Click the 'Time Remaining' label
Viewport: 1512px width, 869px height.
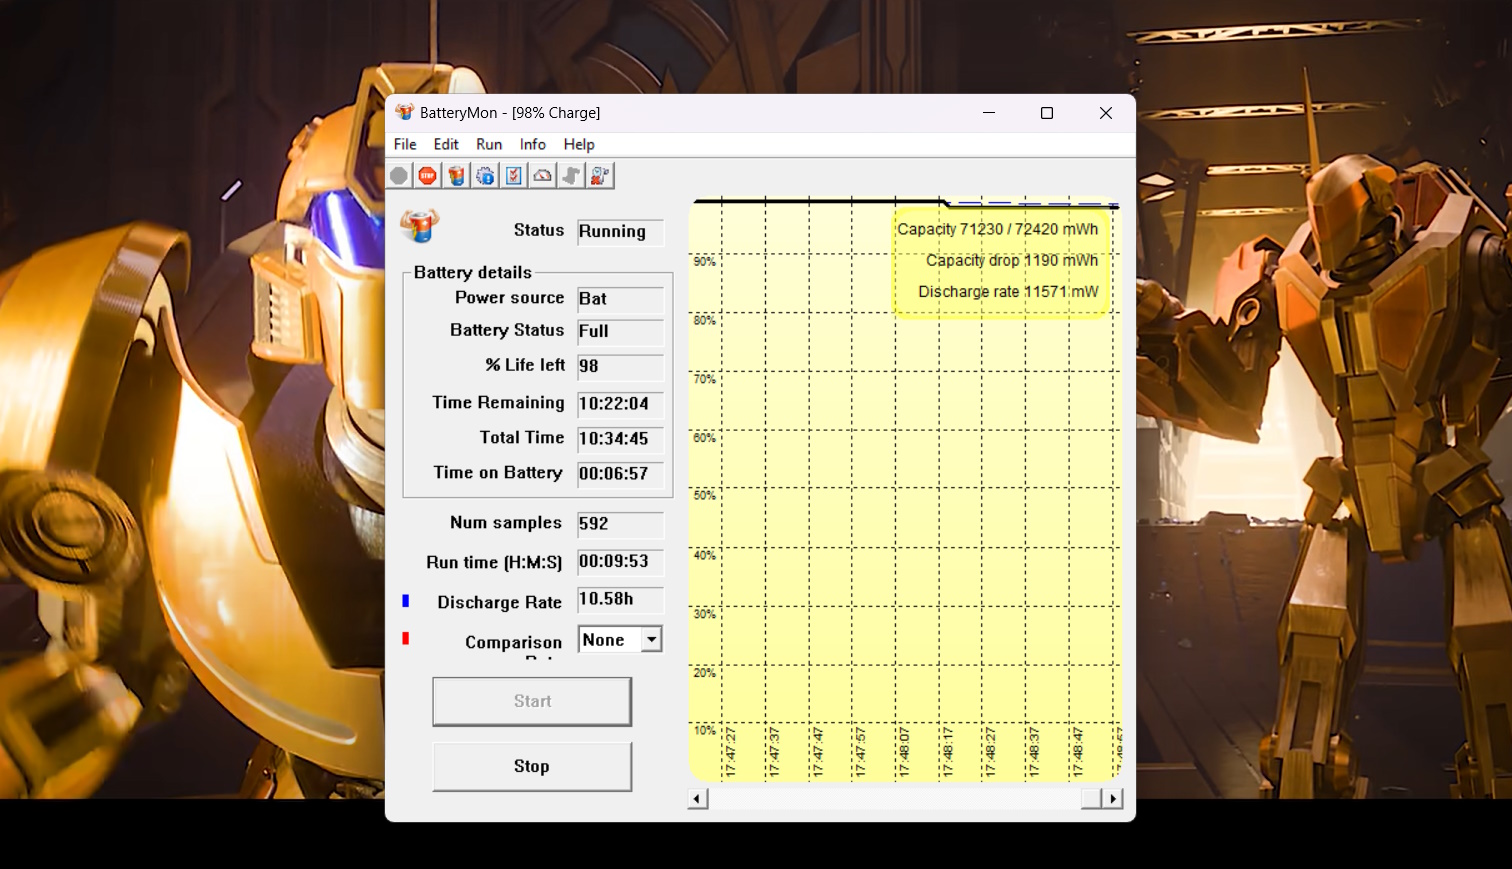click(498, 402)
